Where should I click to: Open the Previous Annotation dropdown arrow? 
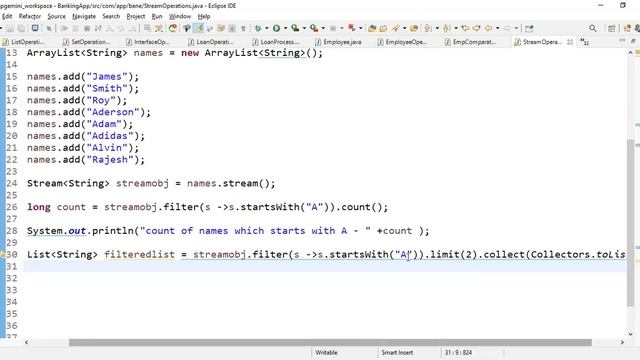(x=456, y=28)
